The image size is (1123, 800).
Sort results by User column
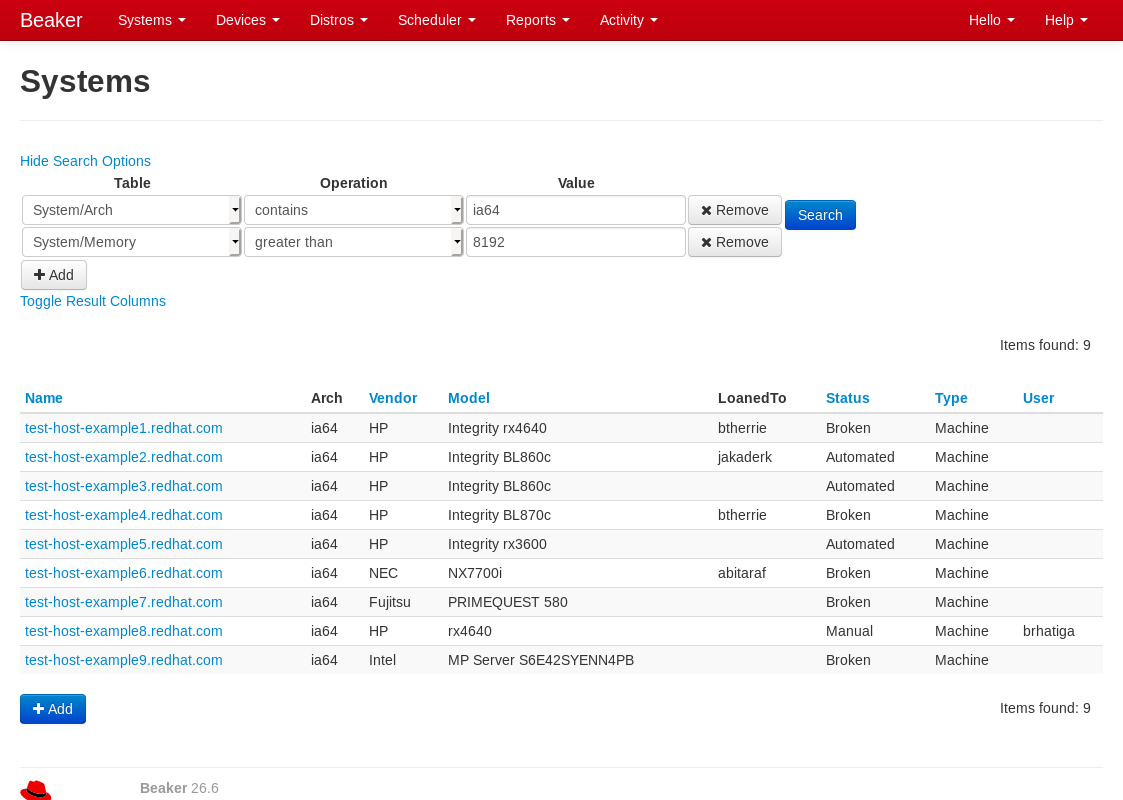(x=1038, y=398)
